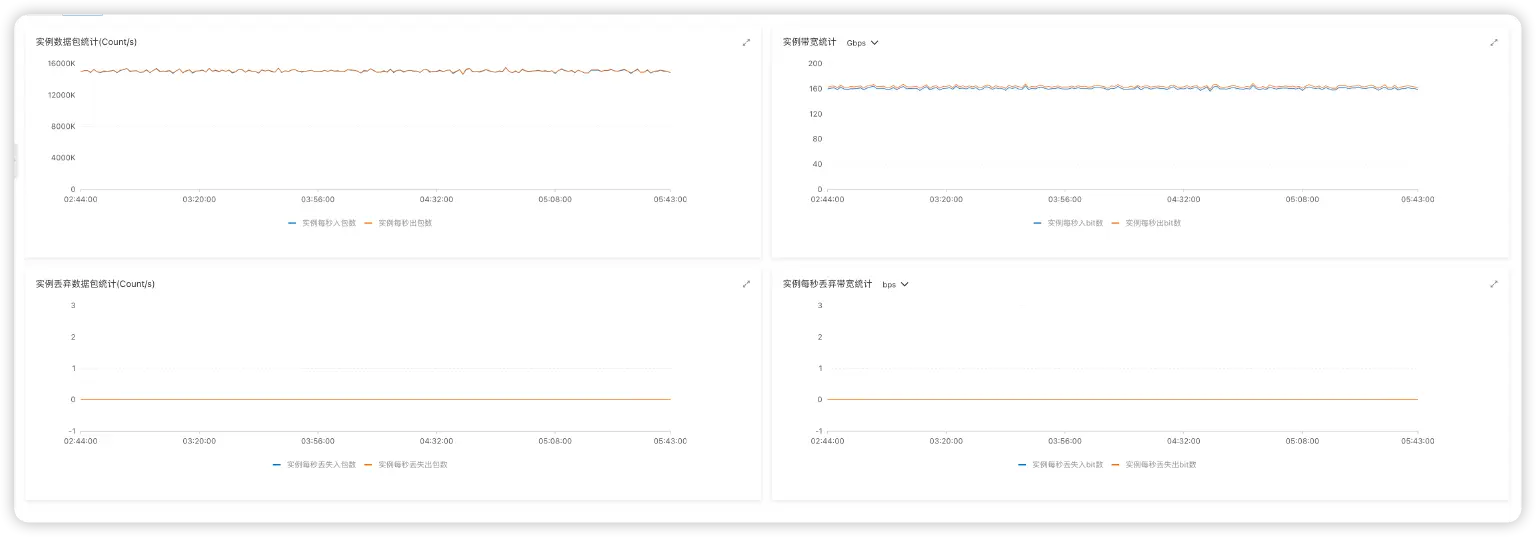Click the 80 label on bandwidth chart

pos(817,139)
